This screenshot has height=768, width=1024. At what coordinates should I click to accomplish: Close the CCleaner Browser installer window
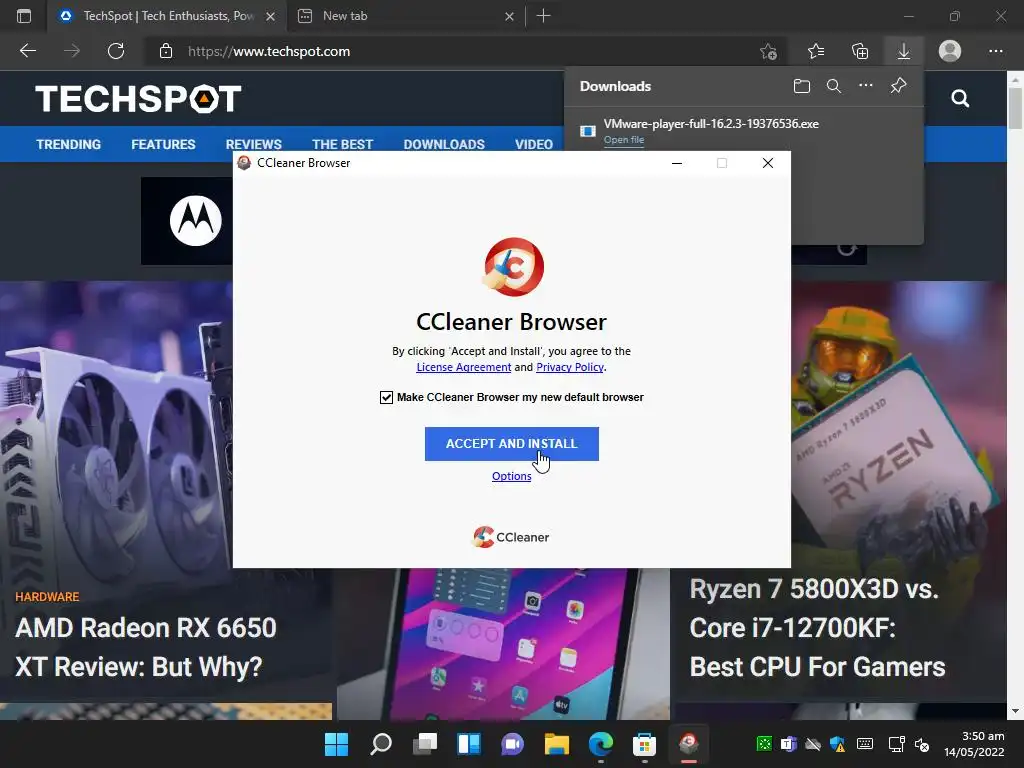[x=768, y=163]
